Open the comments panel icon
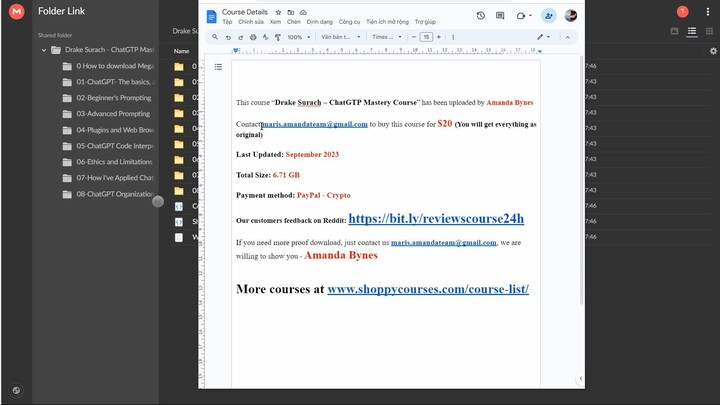The image size is (720, 405). 500,16
